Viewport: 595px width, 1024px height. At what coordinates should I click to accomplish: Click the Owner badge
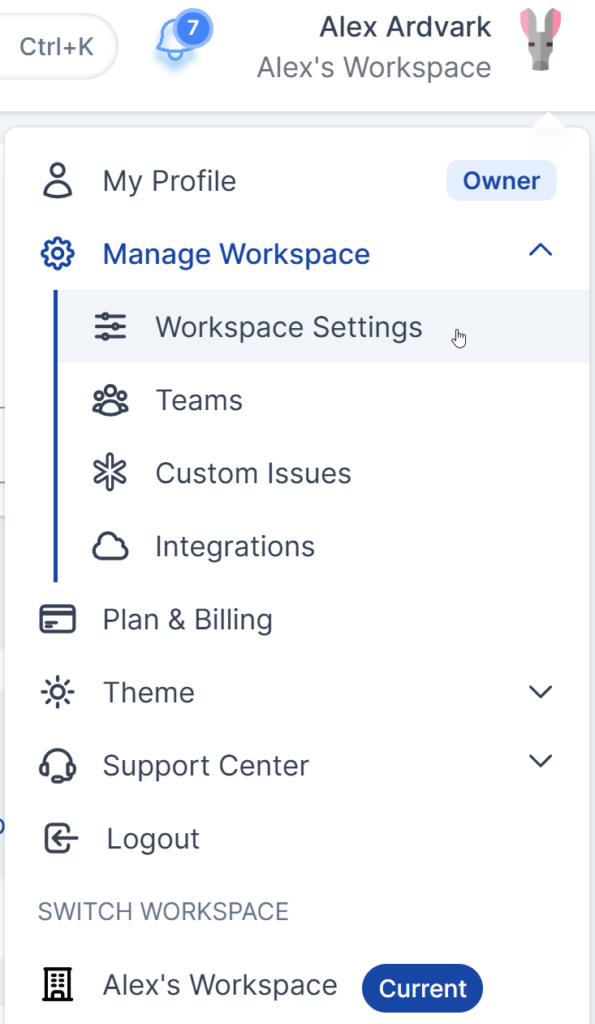point(501,181)
